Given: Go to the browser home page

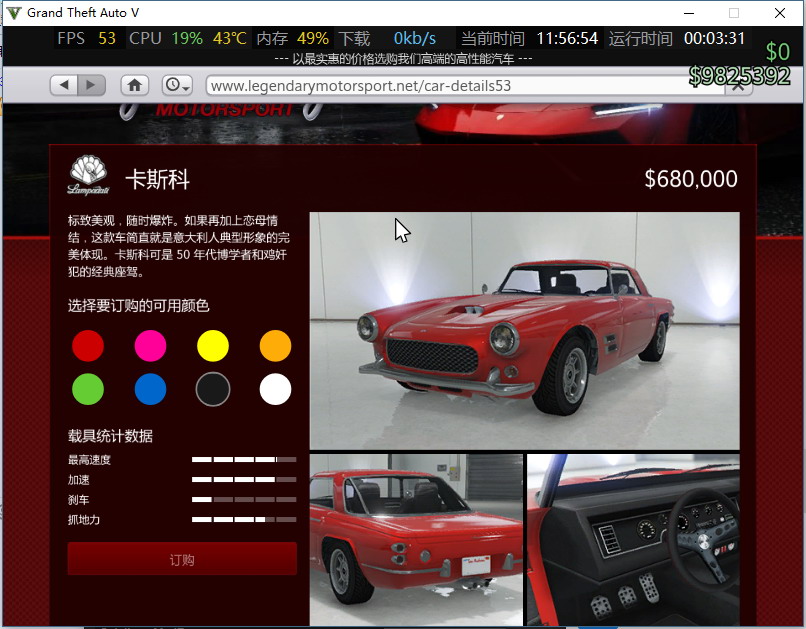Looking at the screenshot, I should (135, 85).
